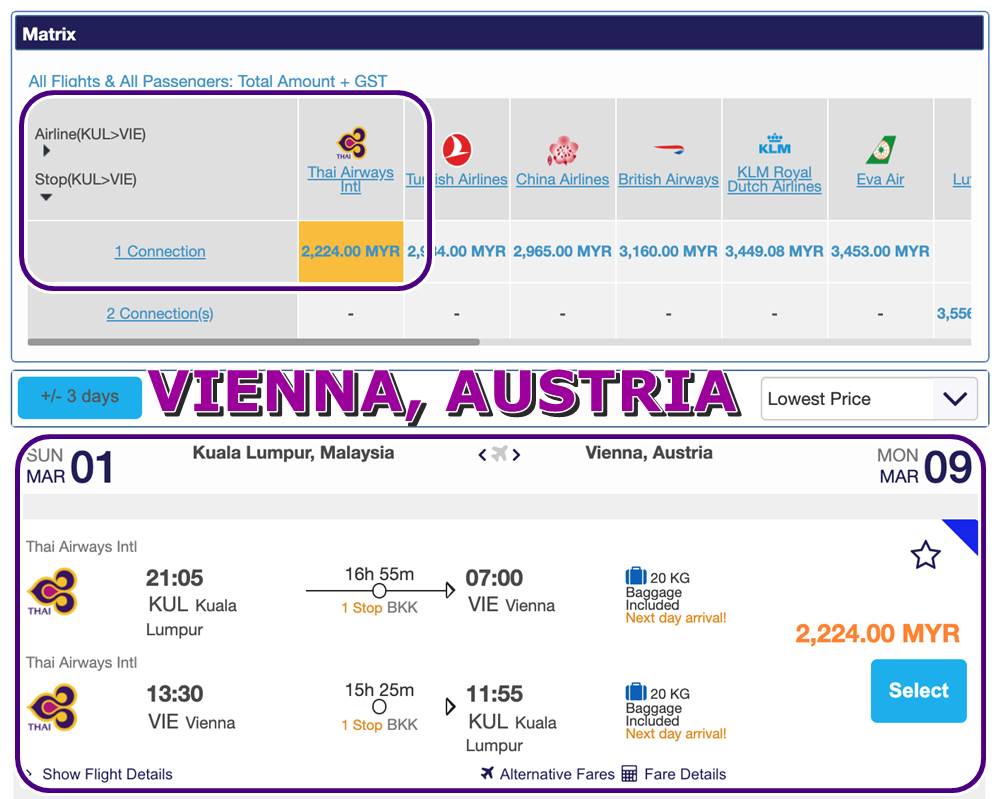Screen dimensions: 1000x799
Task: Select the 2,224.00 MYR Thai fare
Action: pos(918,691)
